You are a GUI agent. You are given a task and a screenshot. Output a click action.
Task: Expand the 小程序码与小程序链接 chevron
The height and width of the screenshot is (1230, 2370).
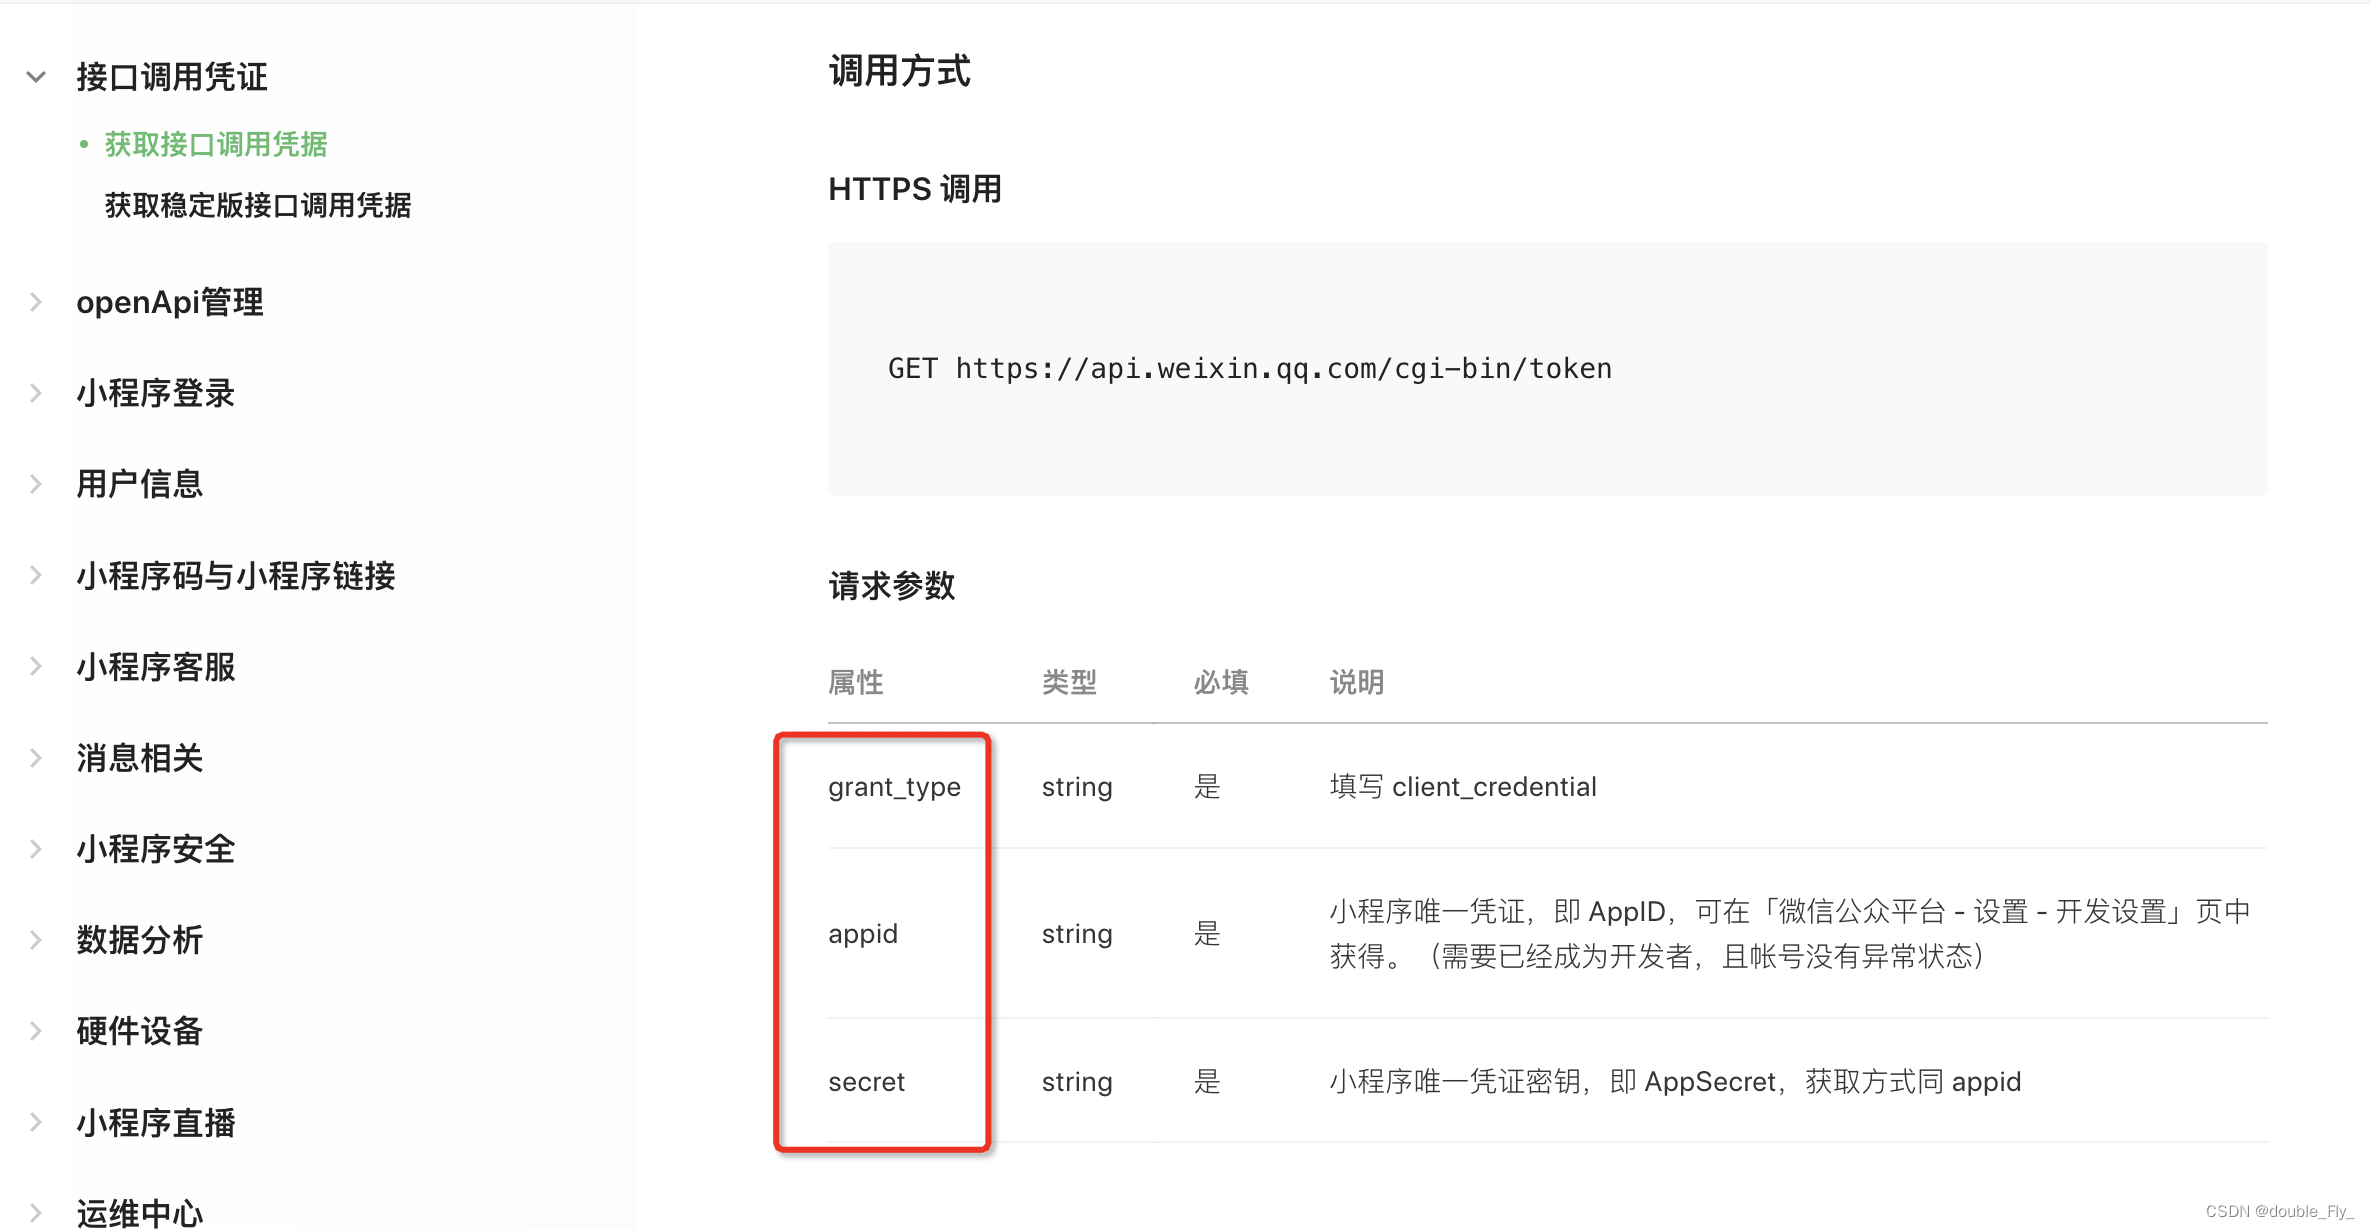click(36, 575)
